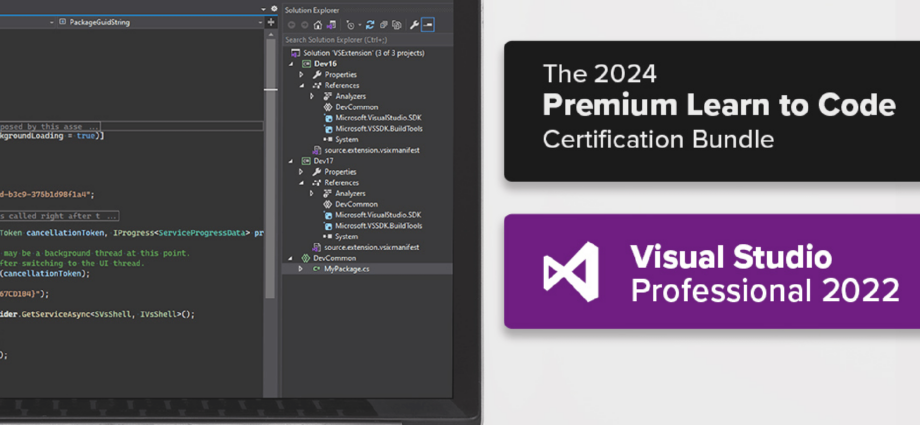Expand Properties under the Dev17 project
Viewport: 920px width, 425px height.
pyautogui.click(x=302, y=171)
